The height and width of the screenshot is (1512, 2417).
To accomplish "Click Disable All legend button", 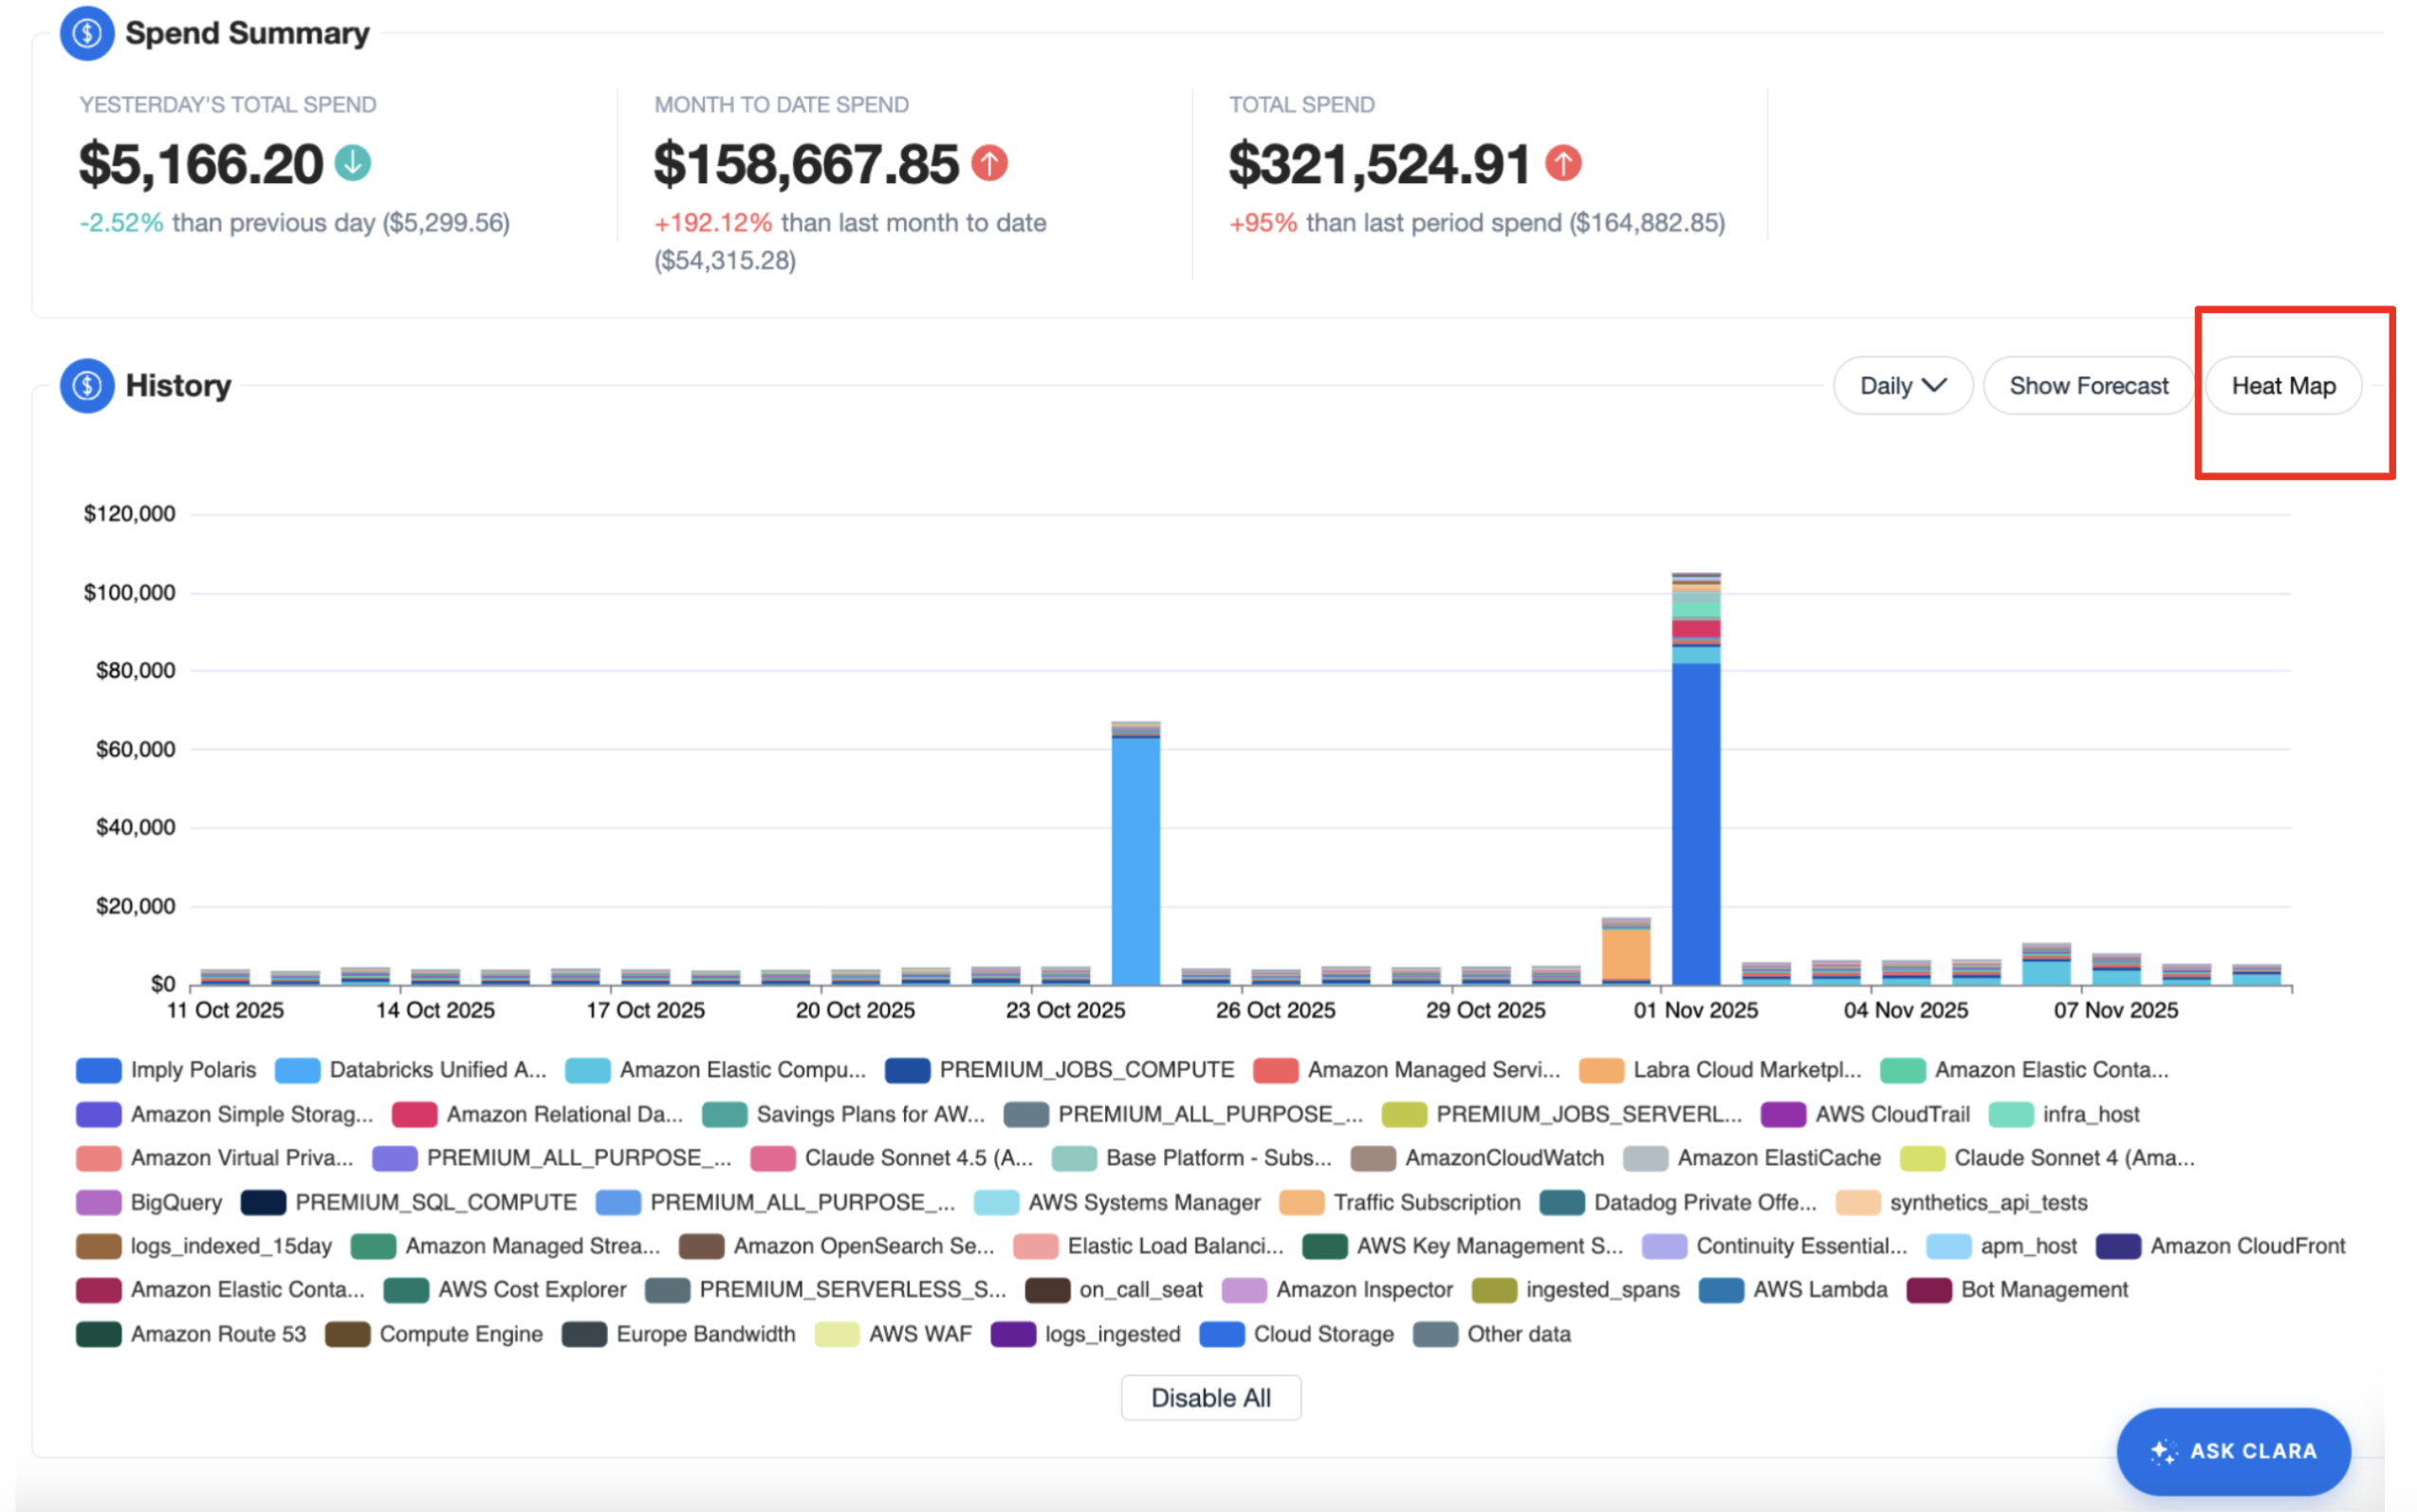I will (1210, 1397).
